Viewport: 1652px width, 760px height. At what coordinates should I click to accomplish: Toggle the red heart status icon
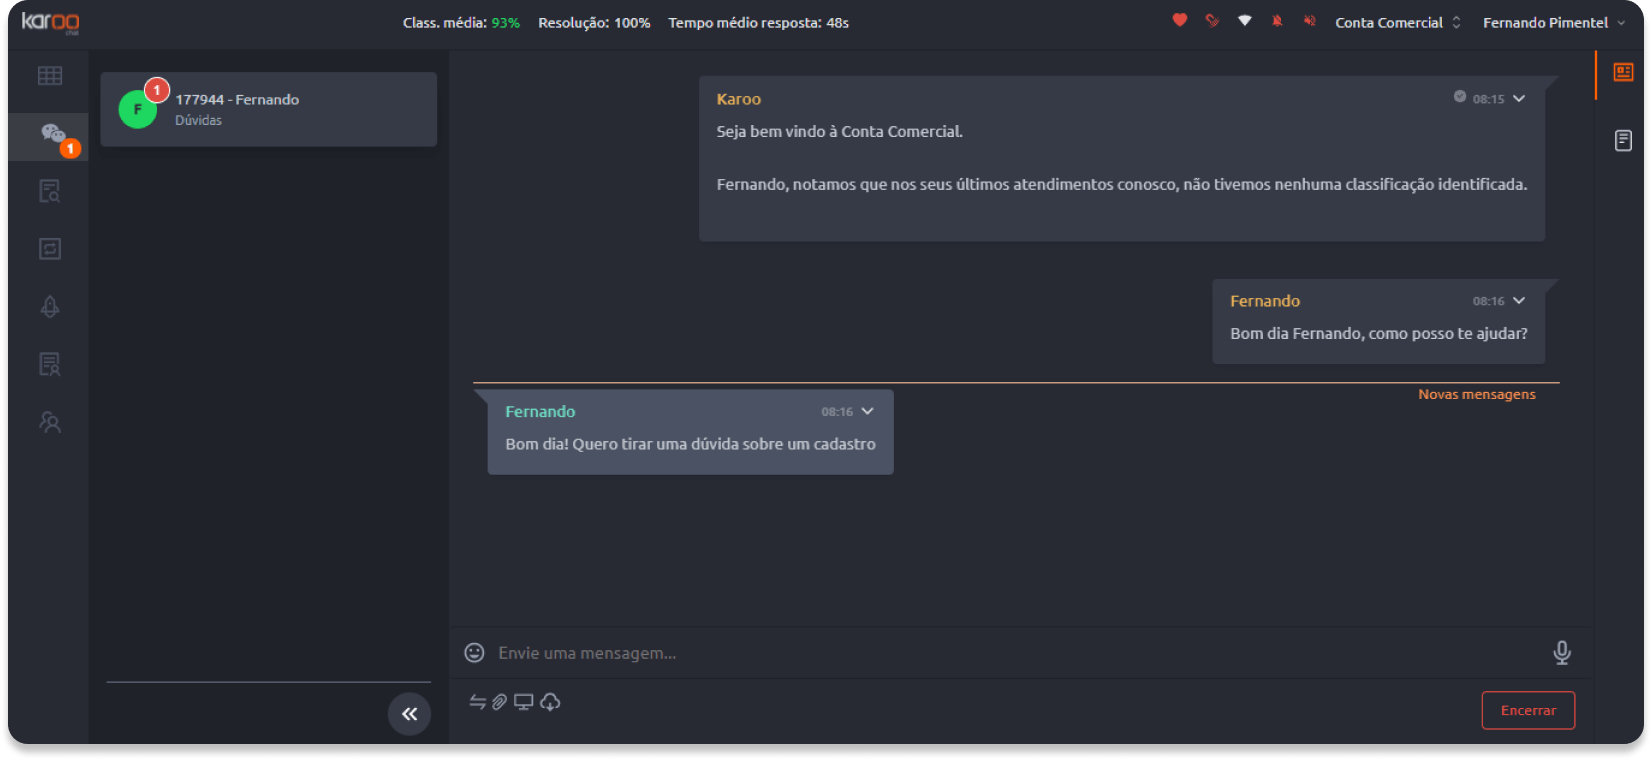[1180, 20]
